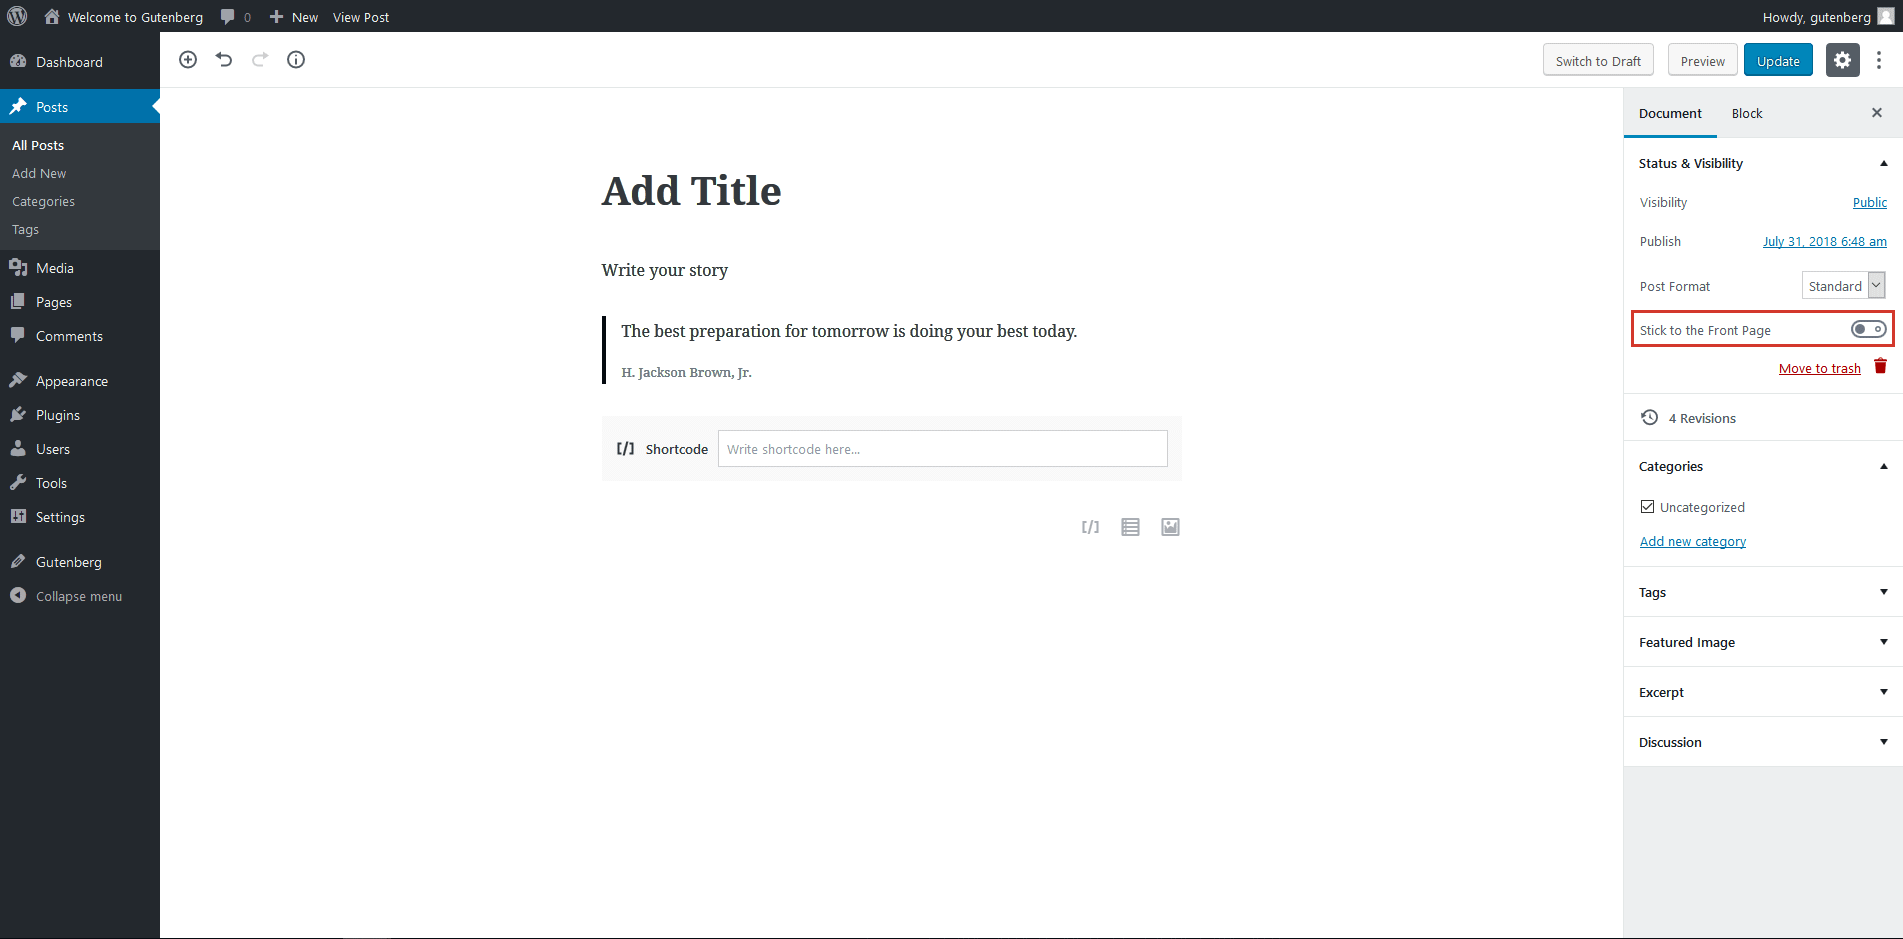Click the Update button
Image resolution: width=1903 pixels, height=939 pixels.
(1778, 61)
